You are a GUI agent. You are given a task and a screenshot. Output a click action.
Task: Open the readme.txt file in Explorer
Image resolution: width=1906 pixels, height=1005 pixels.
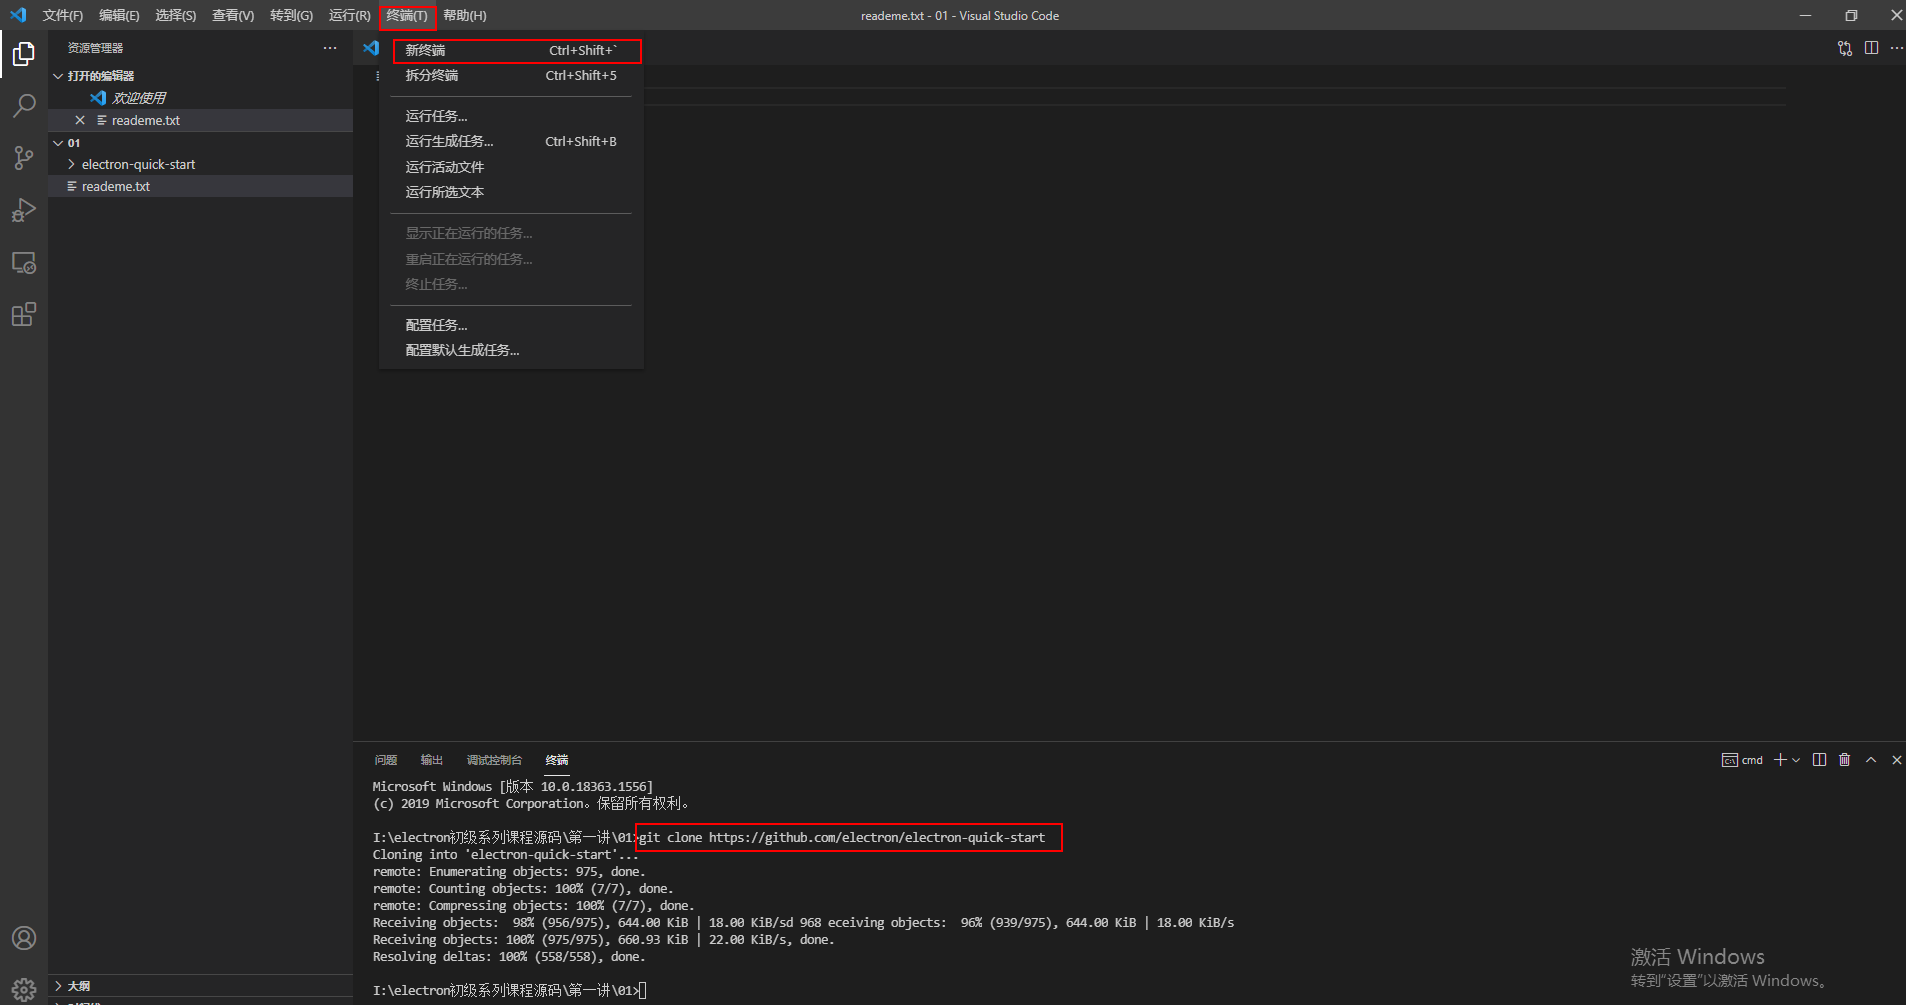[114, 186]
